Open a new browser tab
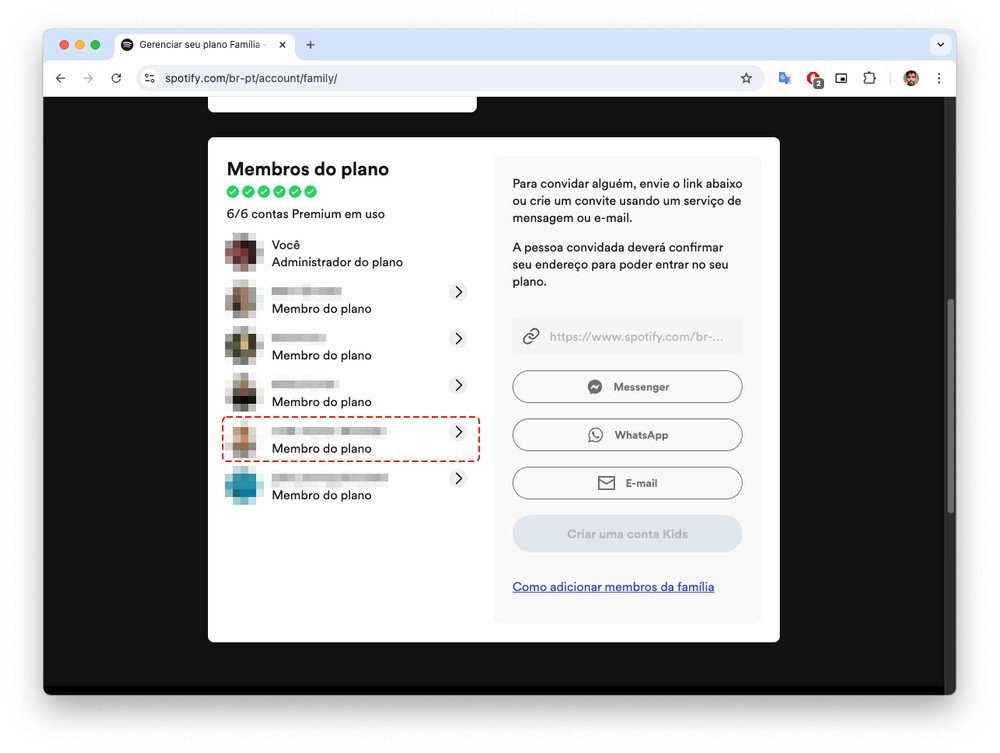This screenshot has height=753, width=1000. tap(310, 45)
